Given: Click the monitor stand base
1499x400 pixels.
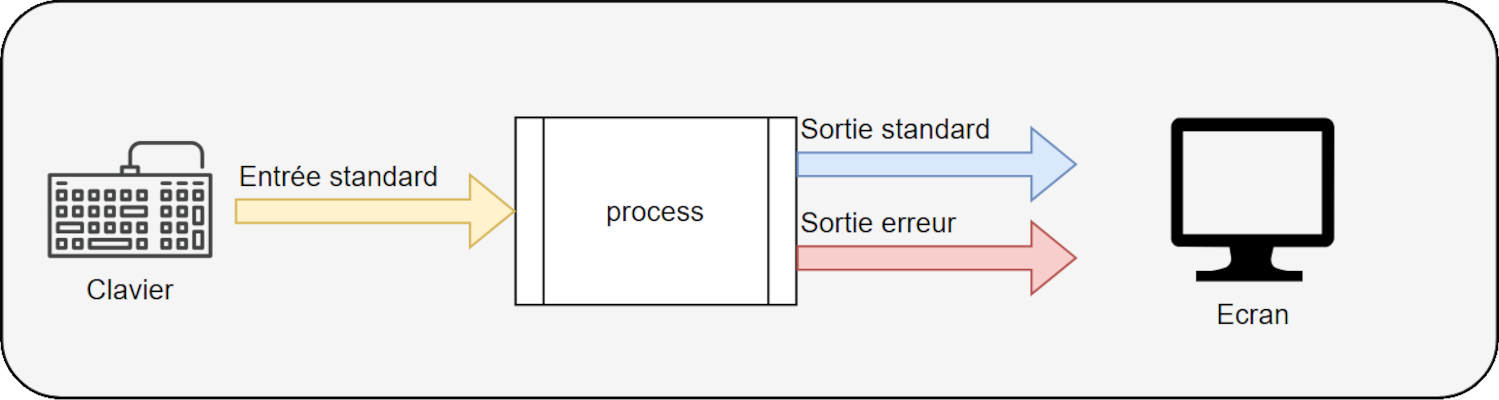Looking at the screenshot, I should (x=1253, y=273).
